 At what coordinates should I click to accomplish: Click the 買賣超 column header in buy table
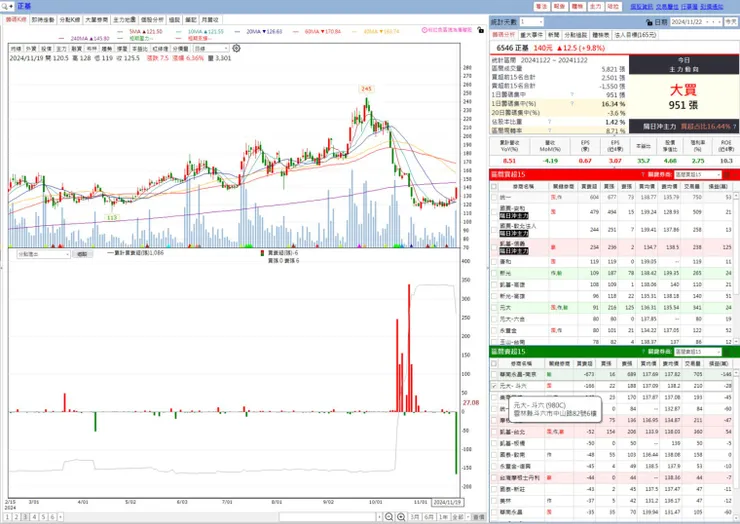click(588, 186)
